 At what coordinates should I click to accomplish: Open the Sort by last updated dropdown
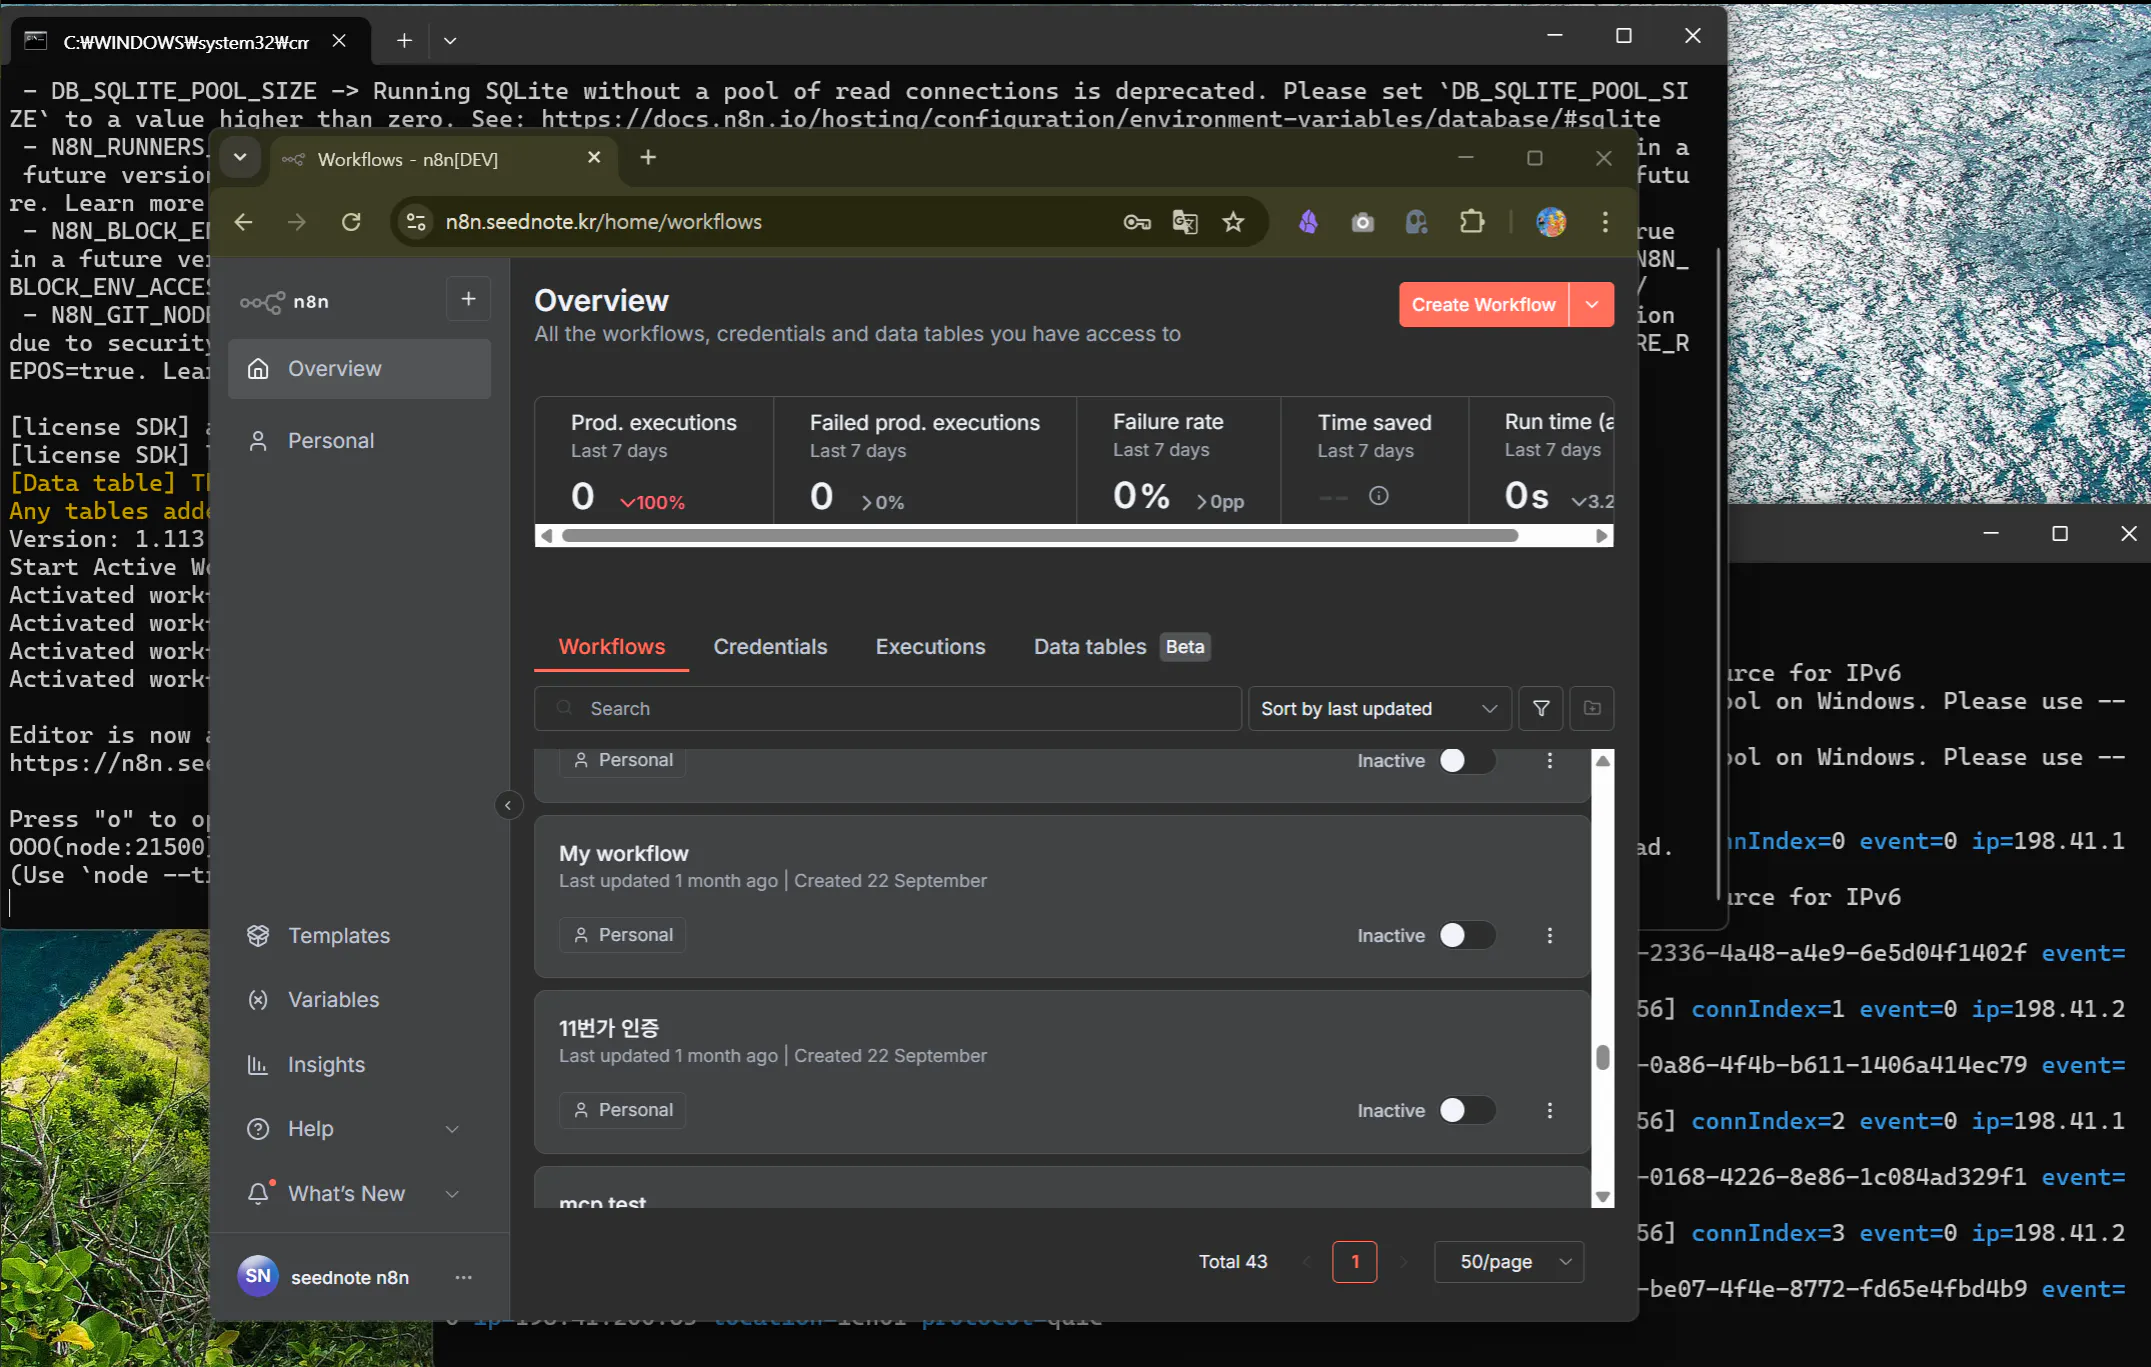pos(1378,708)
